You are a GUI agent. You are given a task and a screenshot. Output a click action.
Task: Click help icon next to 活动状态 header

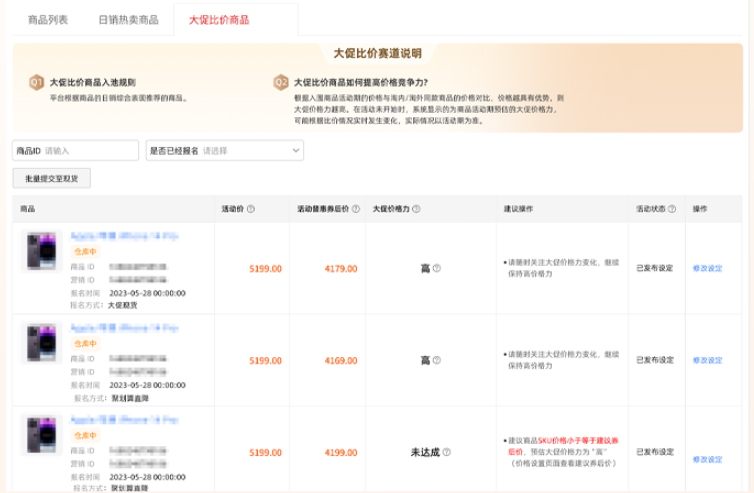672,209
